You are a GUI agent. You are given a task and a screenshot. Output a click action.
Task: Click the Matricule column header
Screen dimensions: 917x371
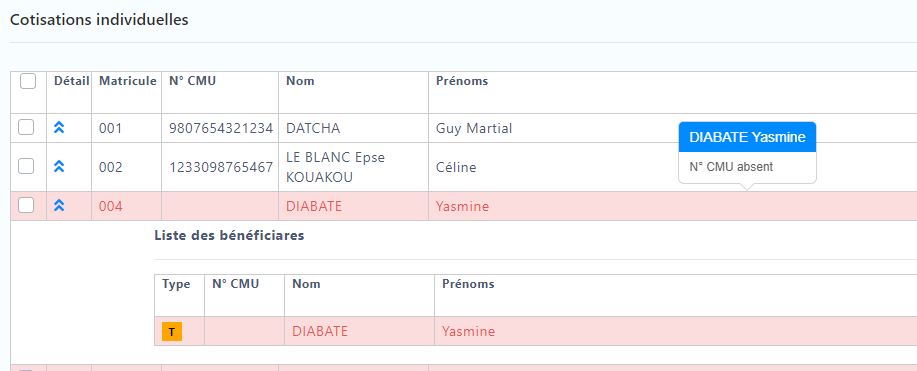[127, 81]
